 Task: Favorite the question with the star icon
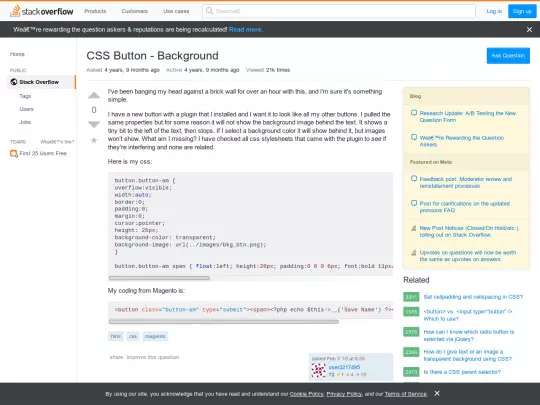pos(94,140)
